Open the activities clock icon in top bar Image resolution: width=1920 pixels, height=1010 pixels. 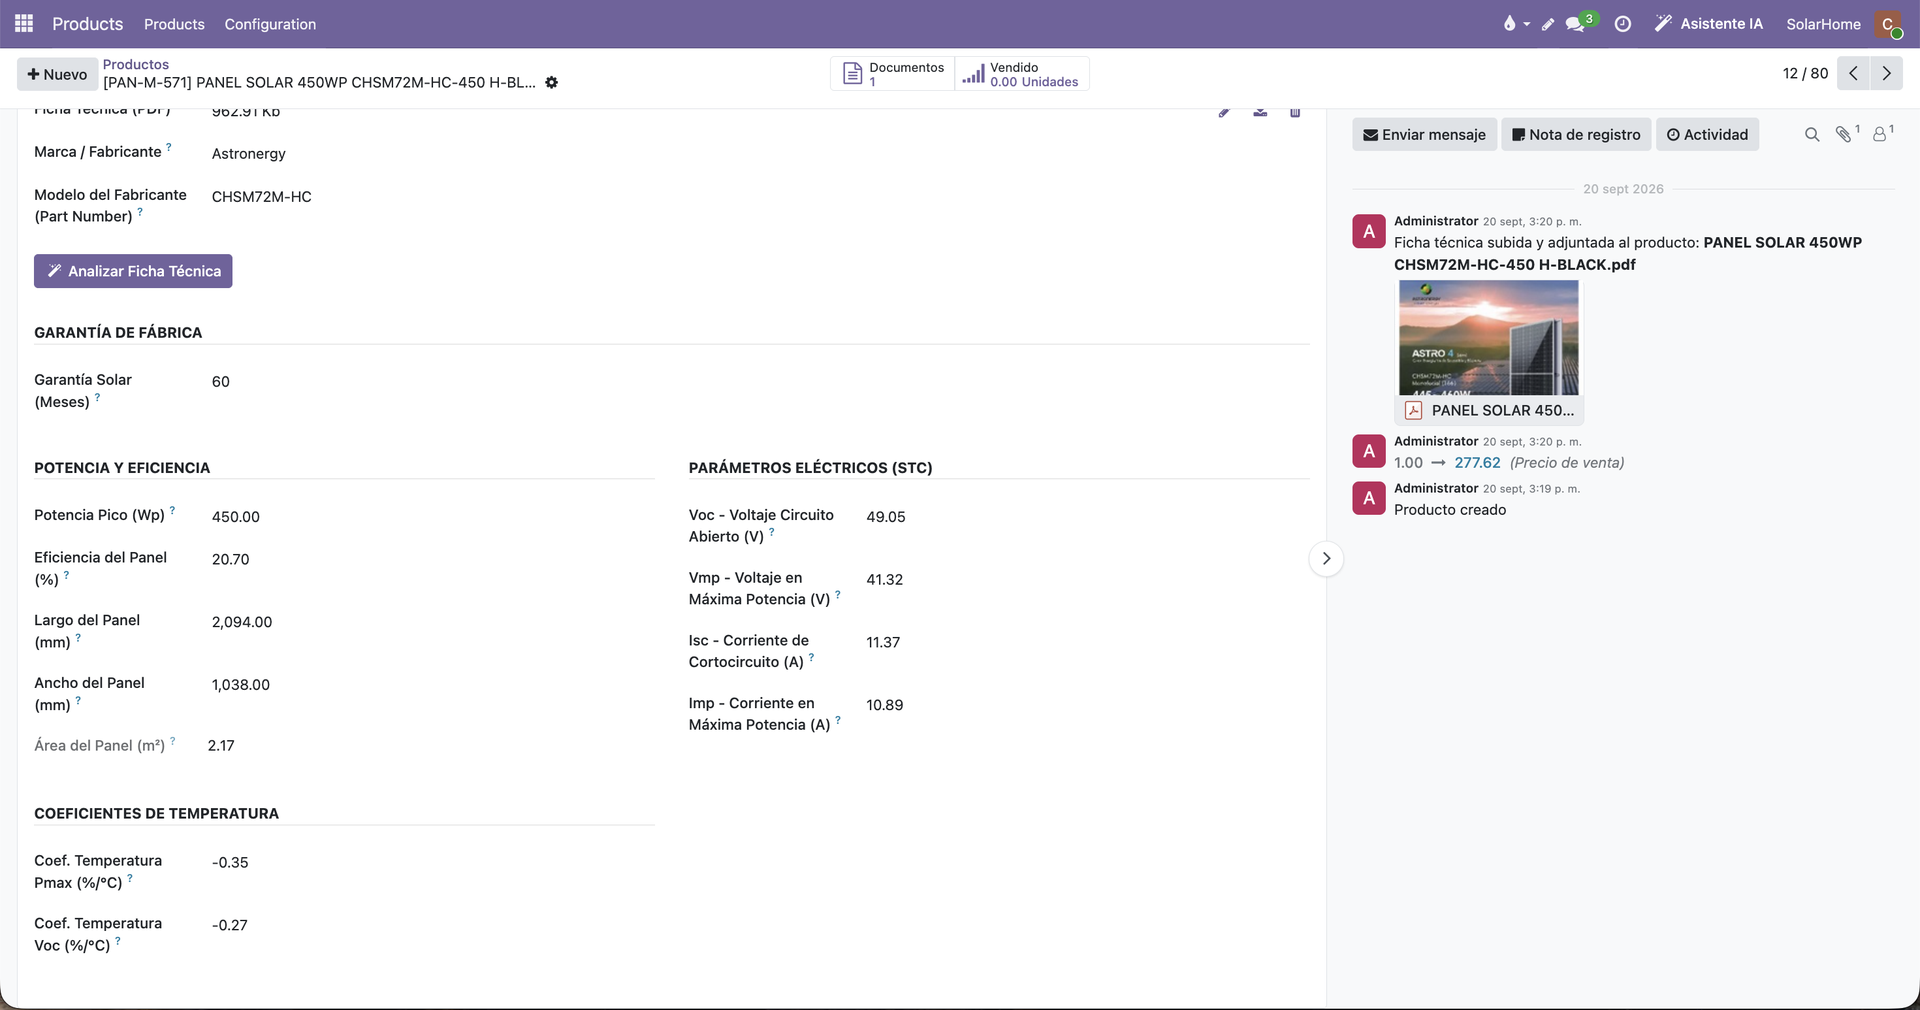[x=1623, y=24]
